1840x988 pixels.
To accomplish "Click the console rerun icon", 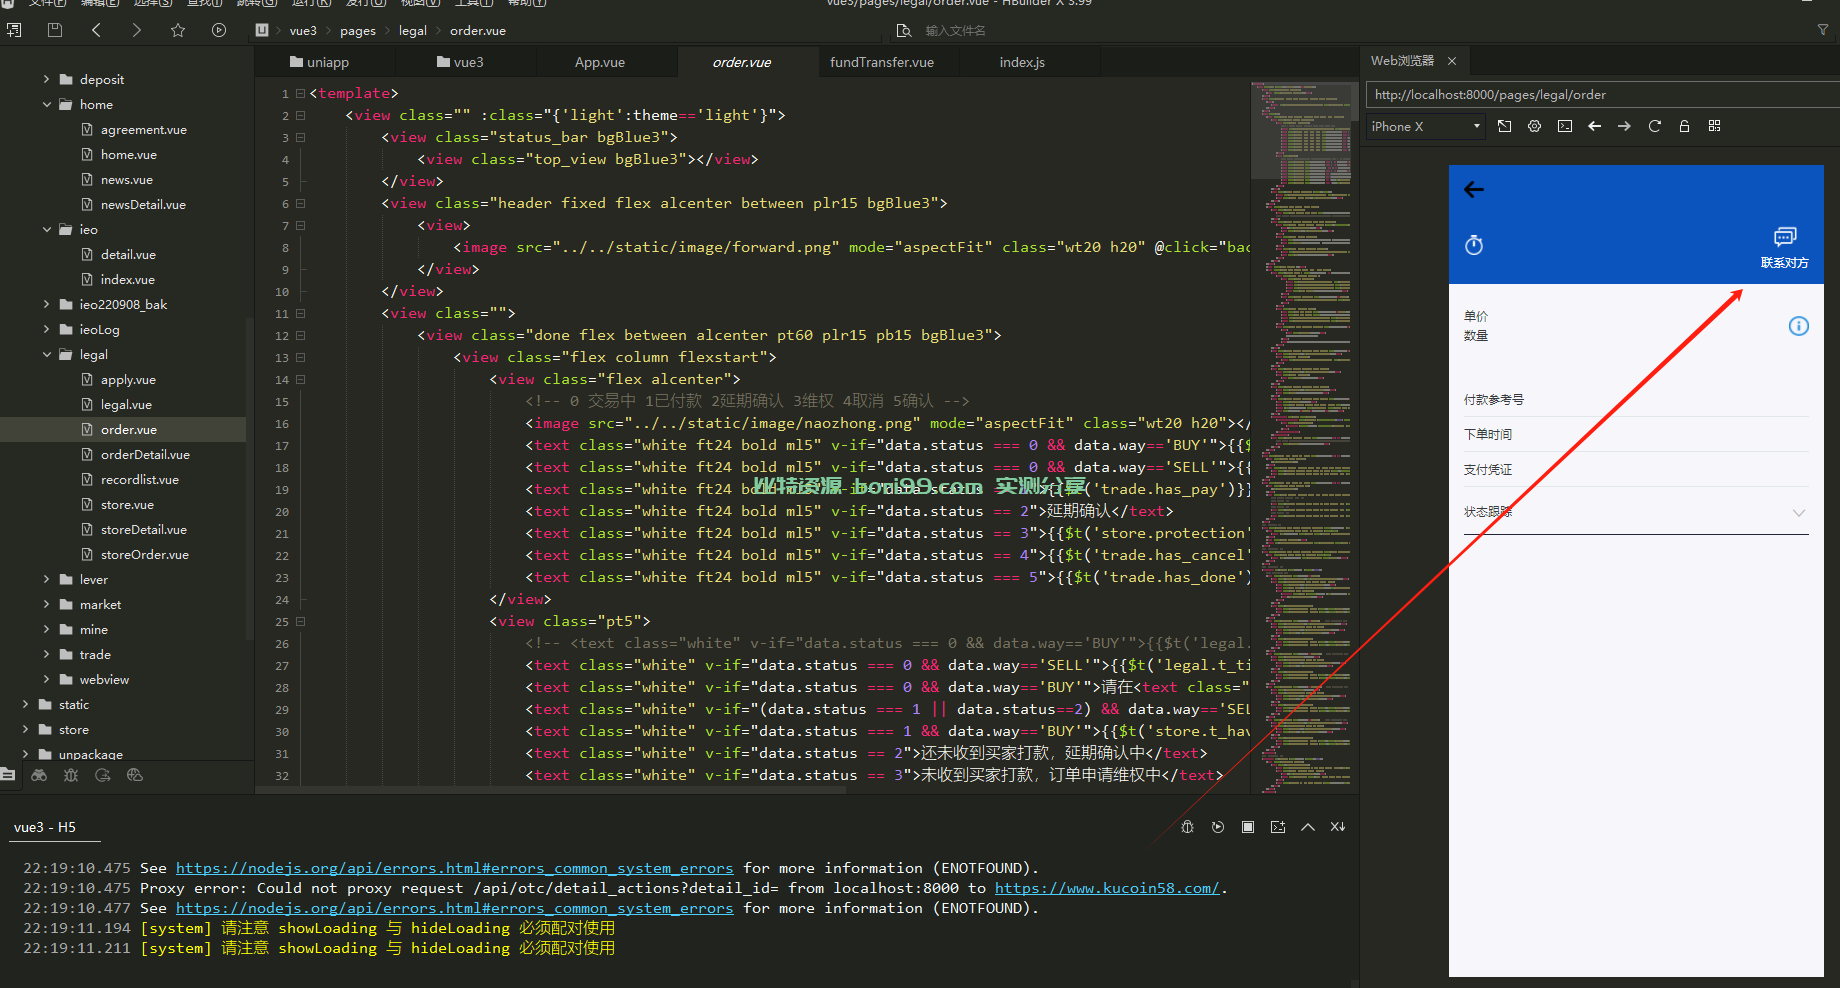I will (1218, 827).
